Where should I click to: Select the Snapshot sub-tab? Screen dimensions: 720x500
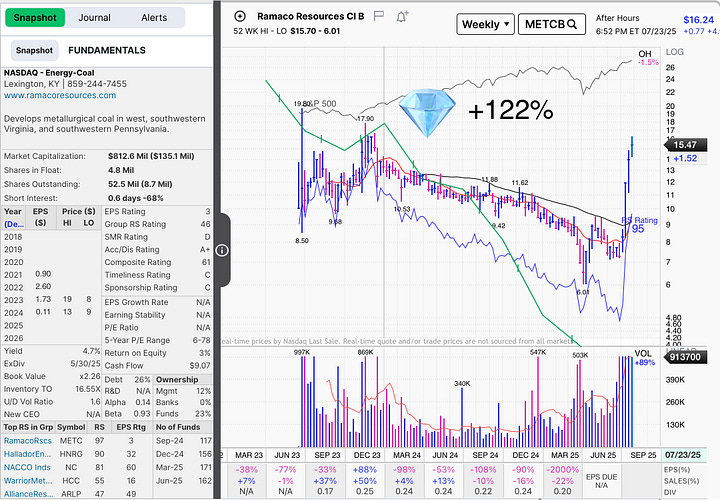(34, 51)
